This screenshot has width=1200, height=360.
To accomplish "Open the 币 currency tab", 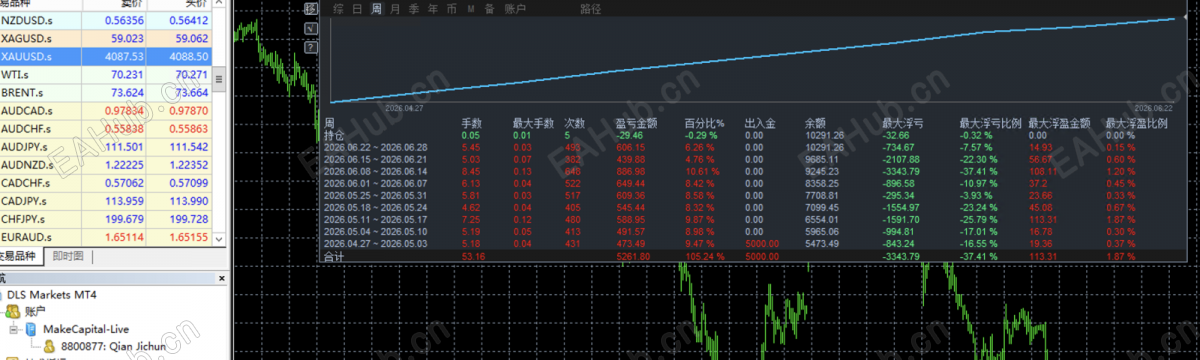I will (451, 9).
